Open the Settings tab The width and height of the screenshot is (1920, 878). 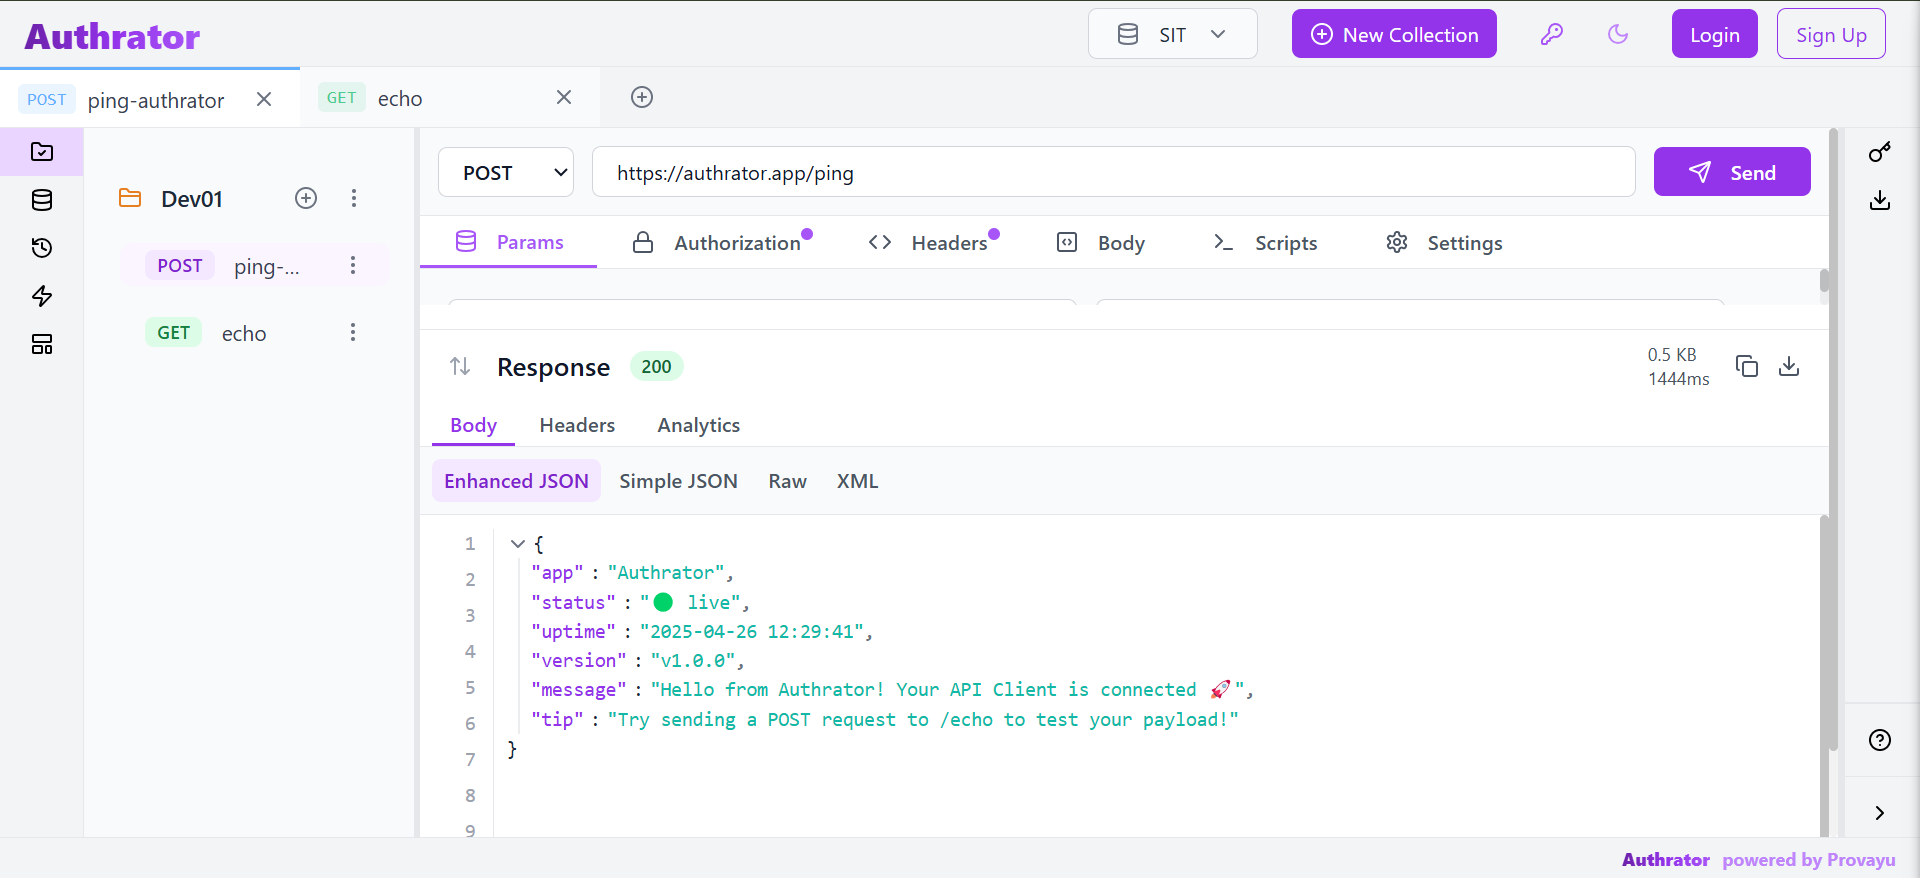point(1444,242)
